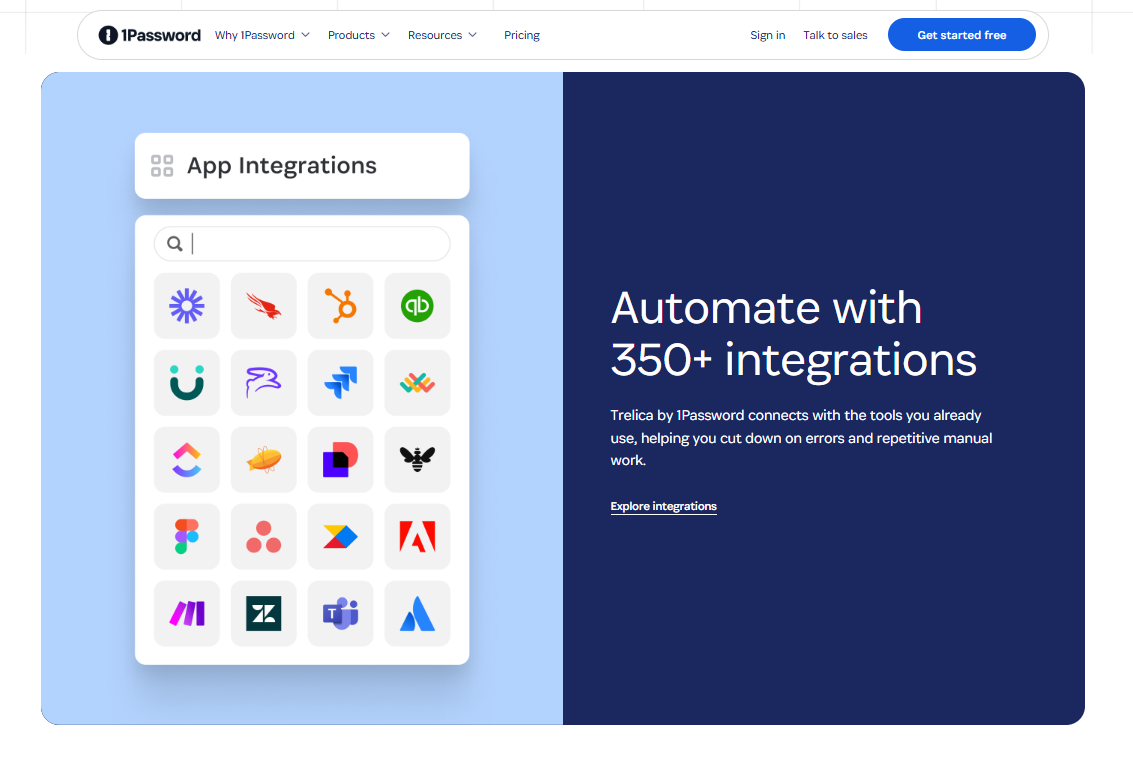Image resolution: width=1133 pixels, height=777 pixels.
Task: Select the Microsoft Teams integration icon
Action: 340,614
